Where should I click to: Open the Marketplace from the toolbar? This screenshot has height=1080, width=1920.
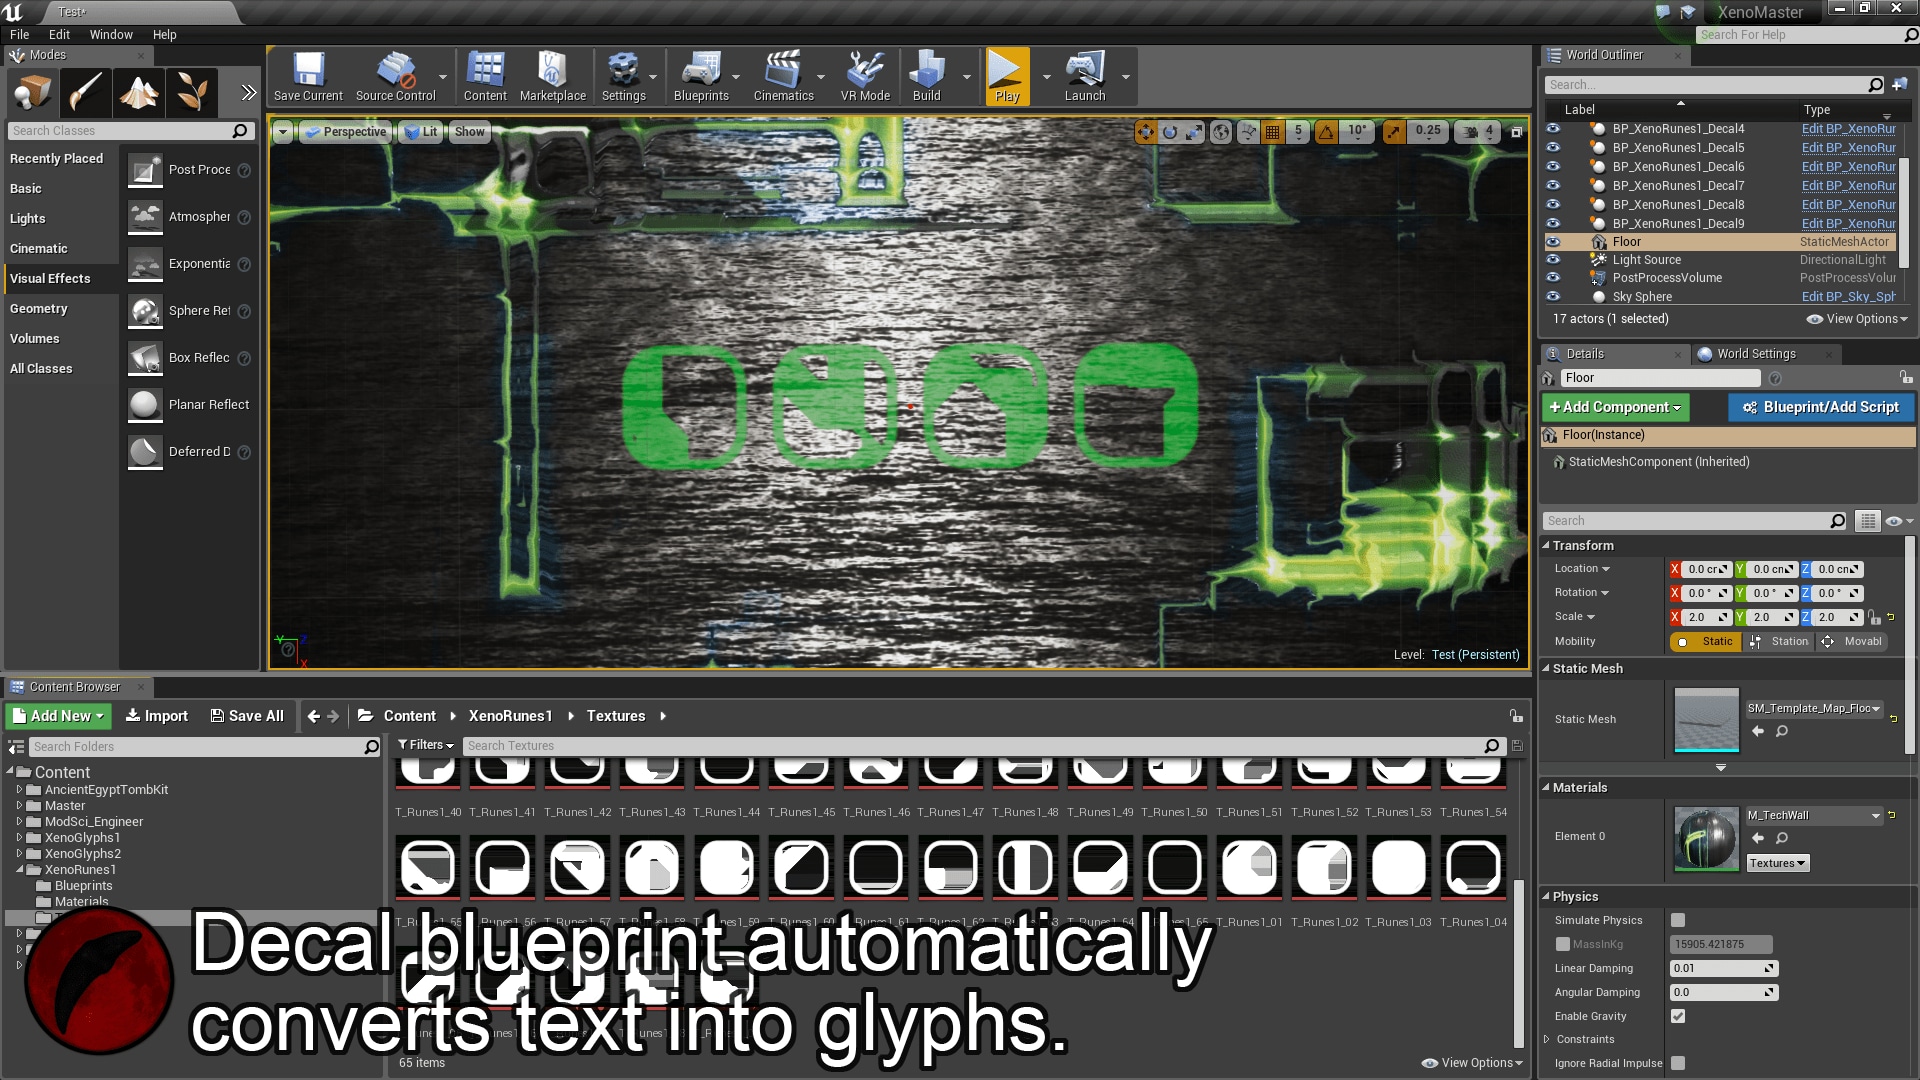553,75
